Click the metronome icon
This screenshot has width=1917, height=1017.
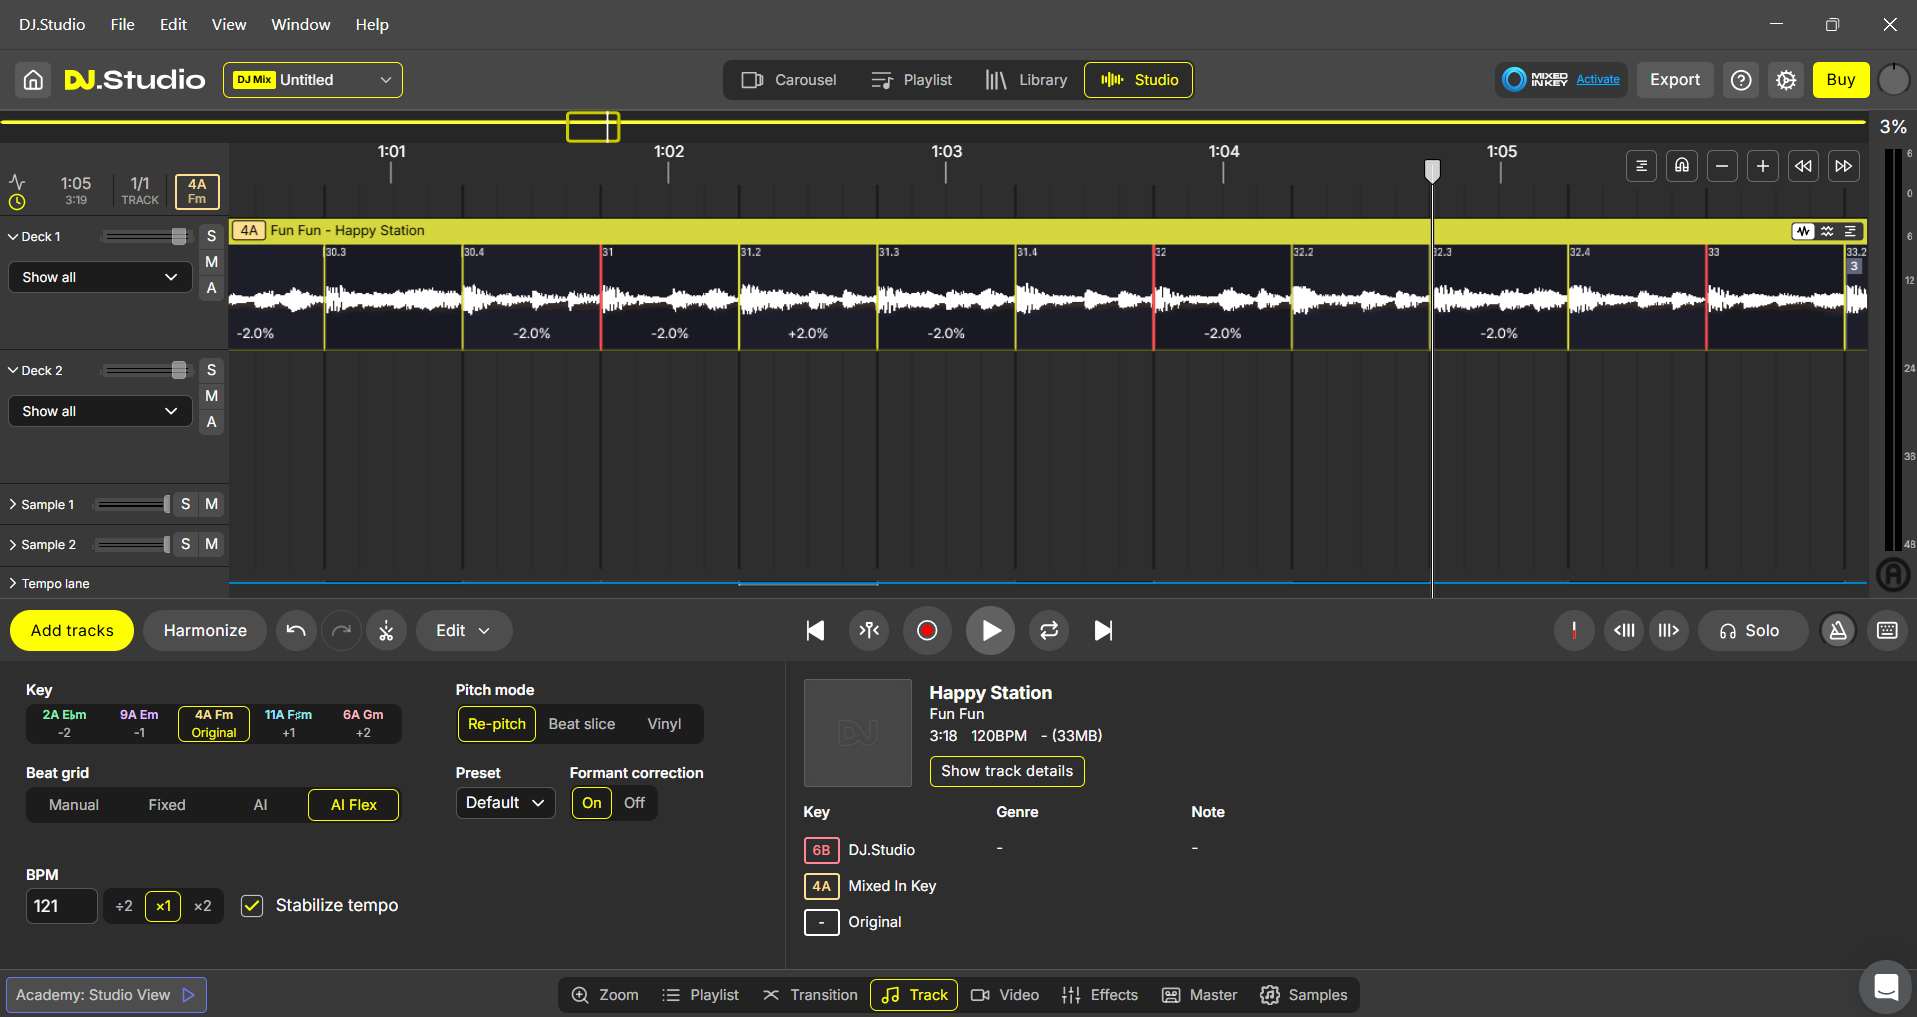point(1838,631)
